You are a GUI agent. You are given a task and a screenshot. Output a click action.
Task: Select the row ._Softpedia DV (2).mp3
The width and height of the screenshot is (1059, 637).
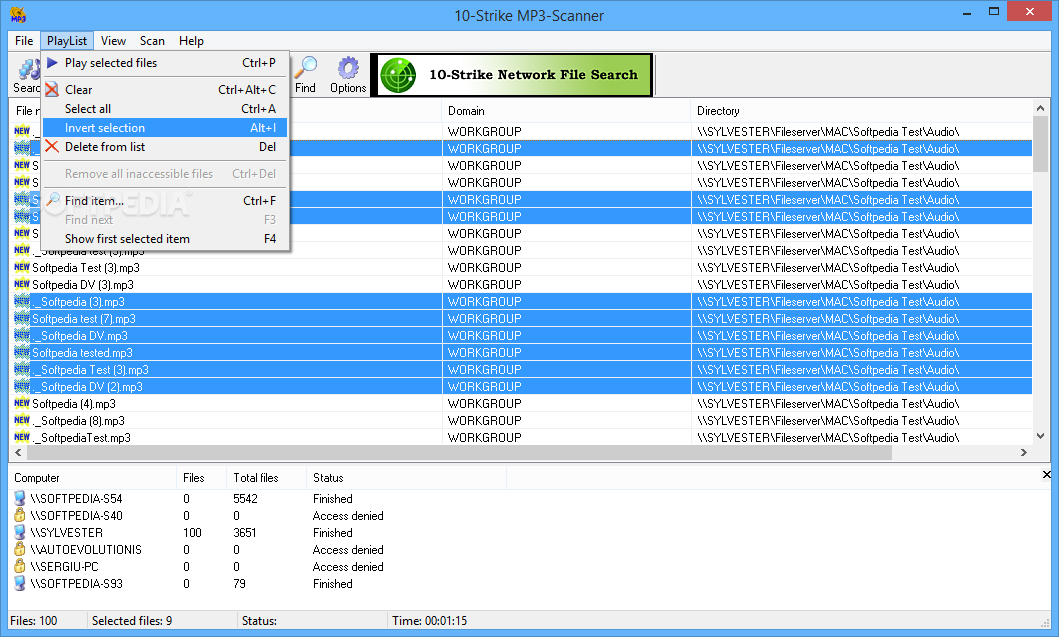pyautogui.click(x=522, y=386)
